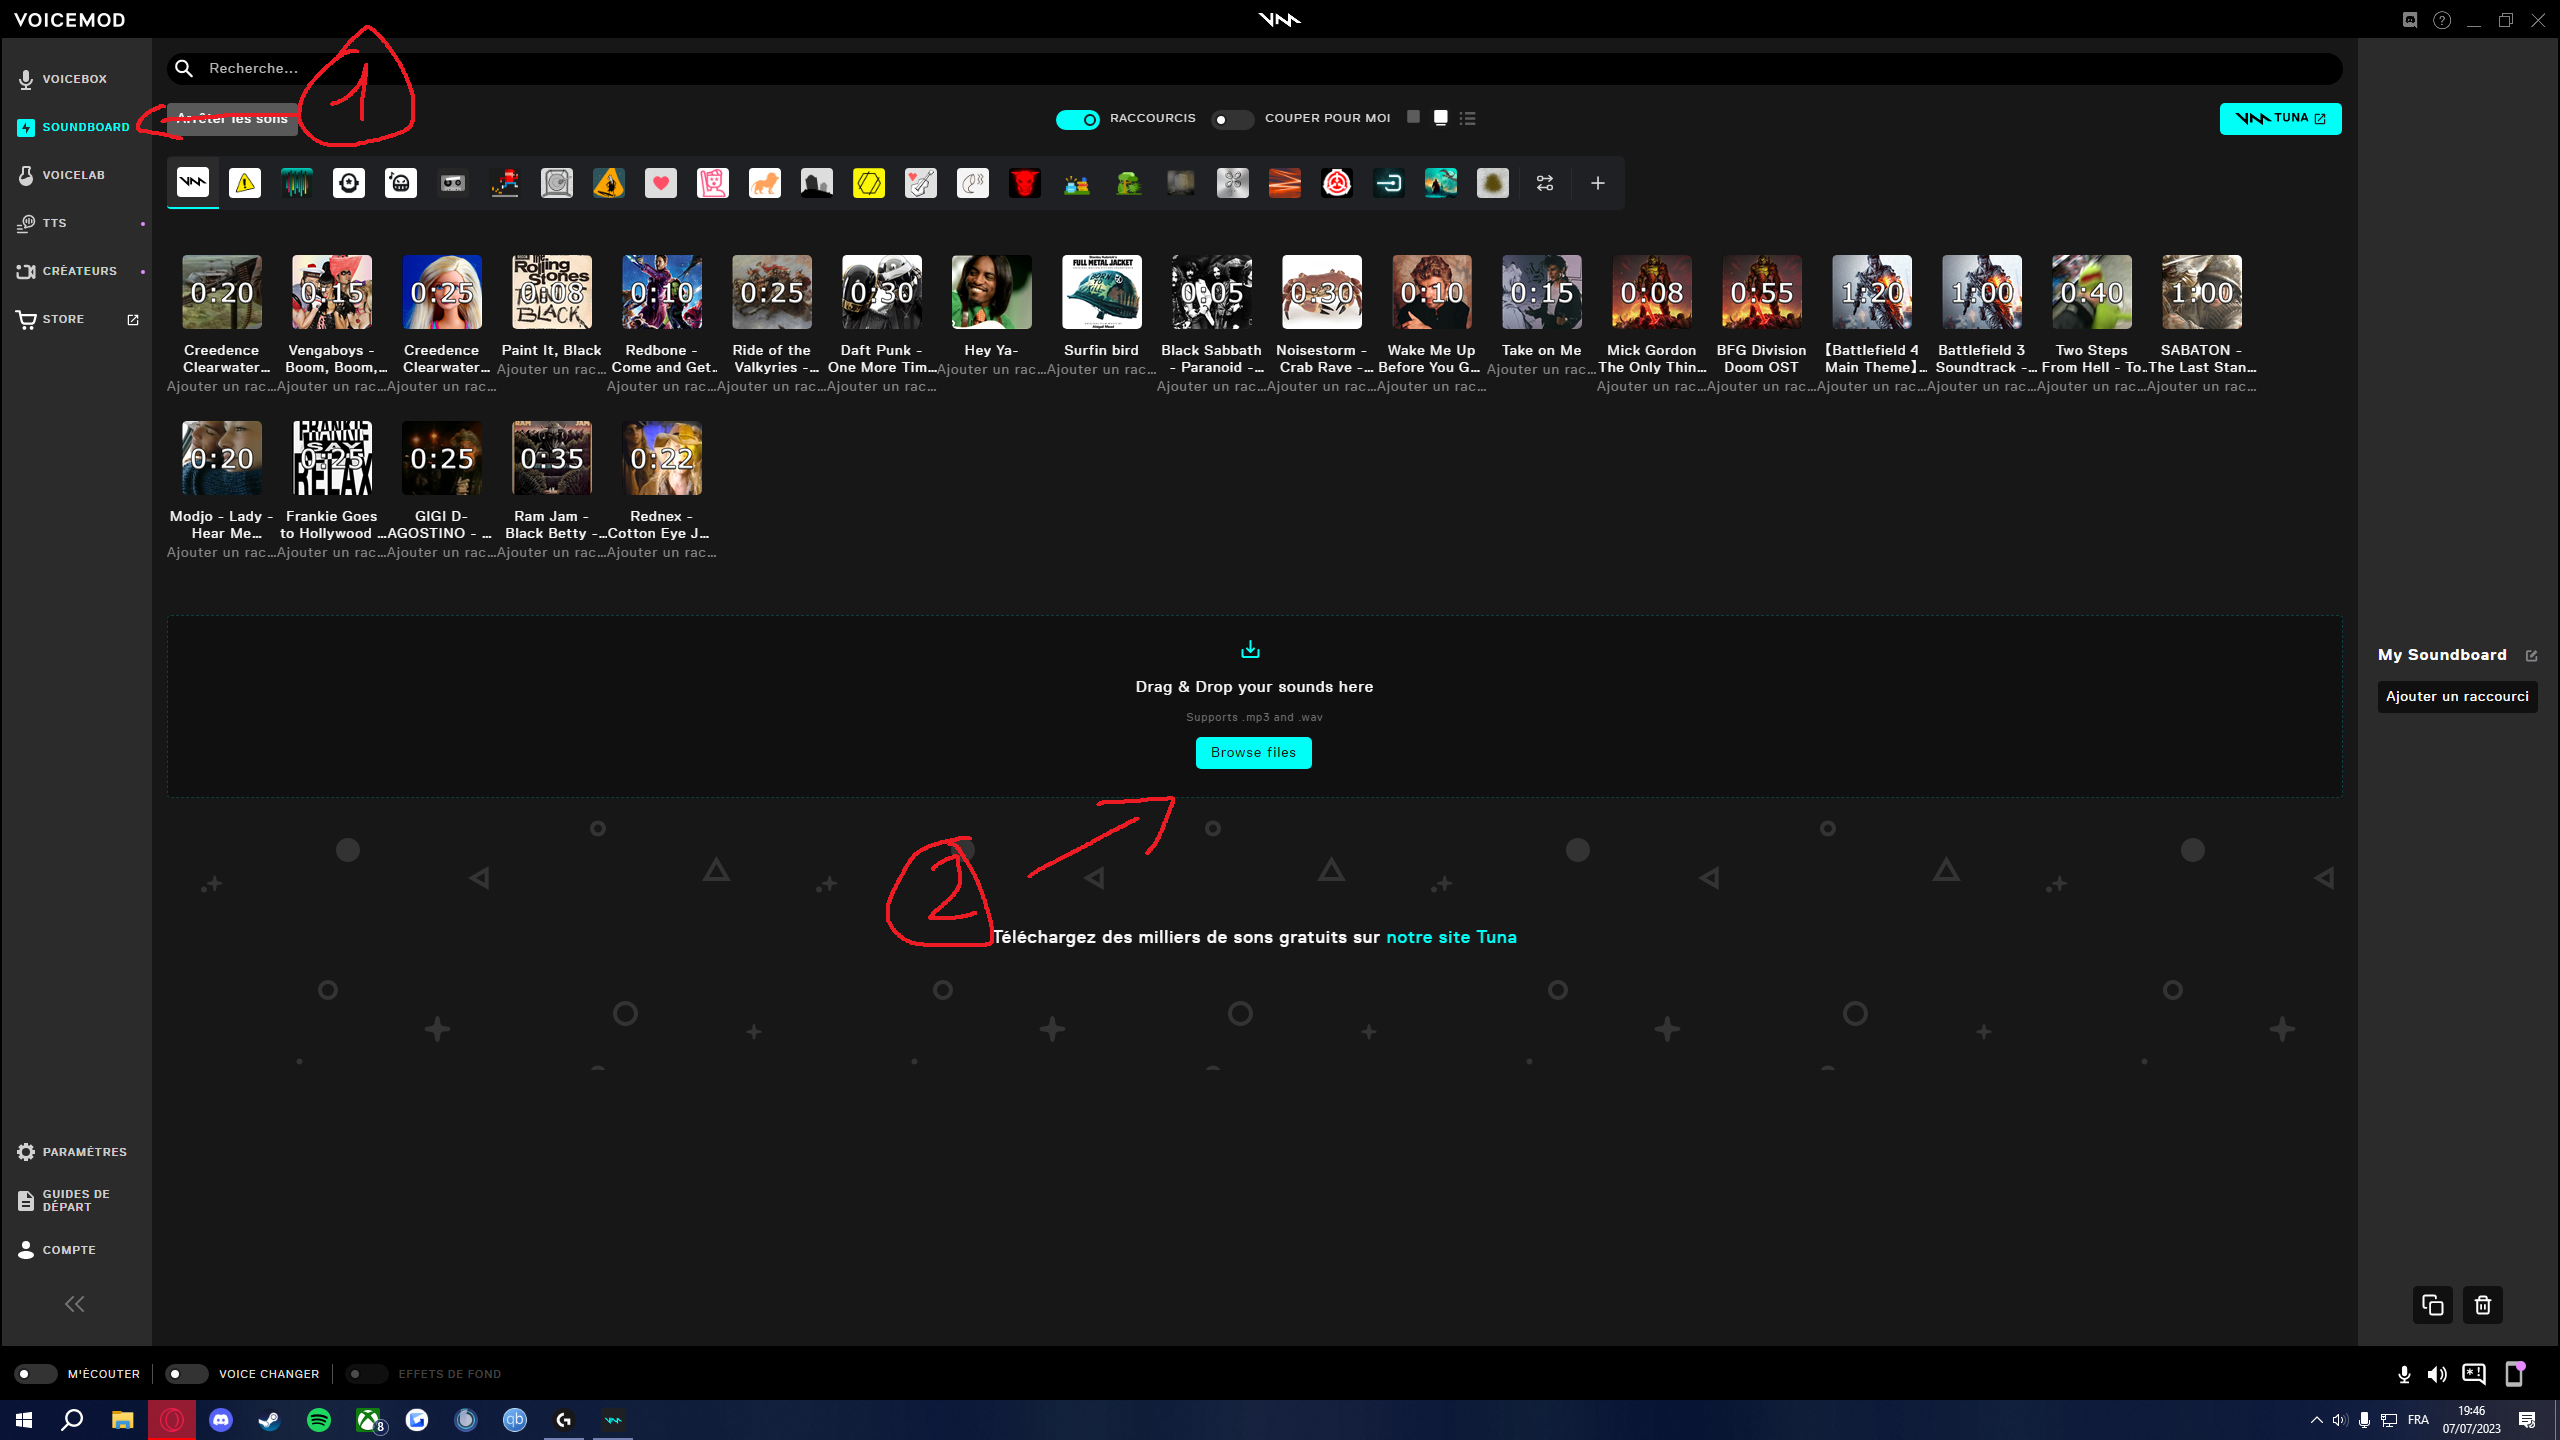Click the Browse files button
The height and width of the screenshot is (1440, 2560).
1253,752
